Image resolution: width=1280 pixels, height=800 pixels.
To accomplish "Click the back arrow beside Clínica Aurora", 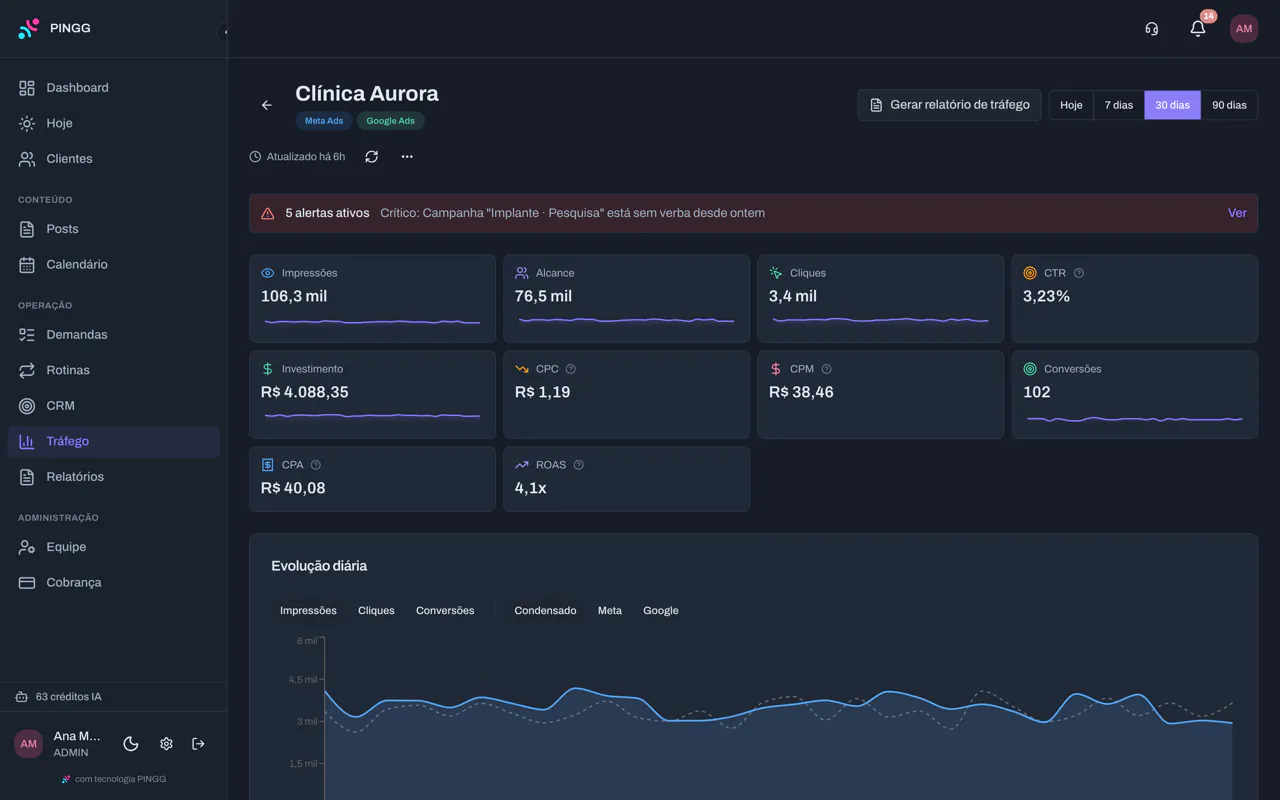I will pyautogui.click(x=266, y=105).
